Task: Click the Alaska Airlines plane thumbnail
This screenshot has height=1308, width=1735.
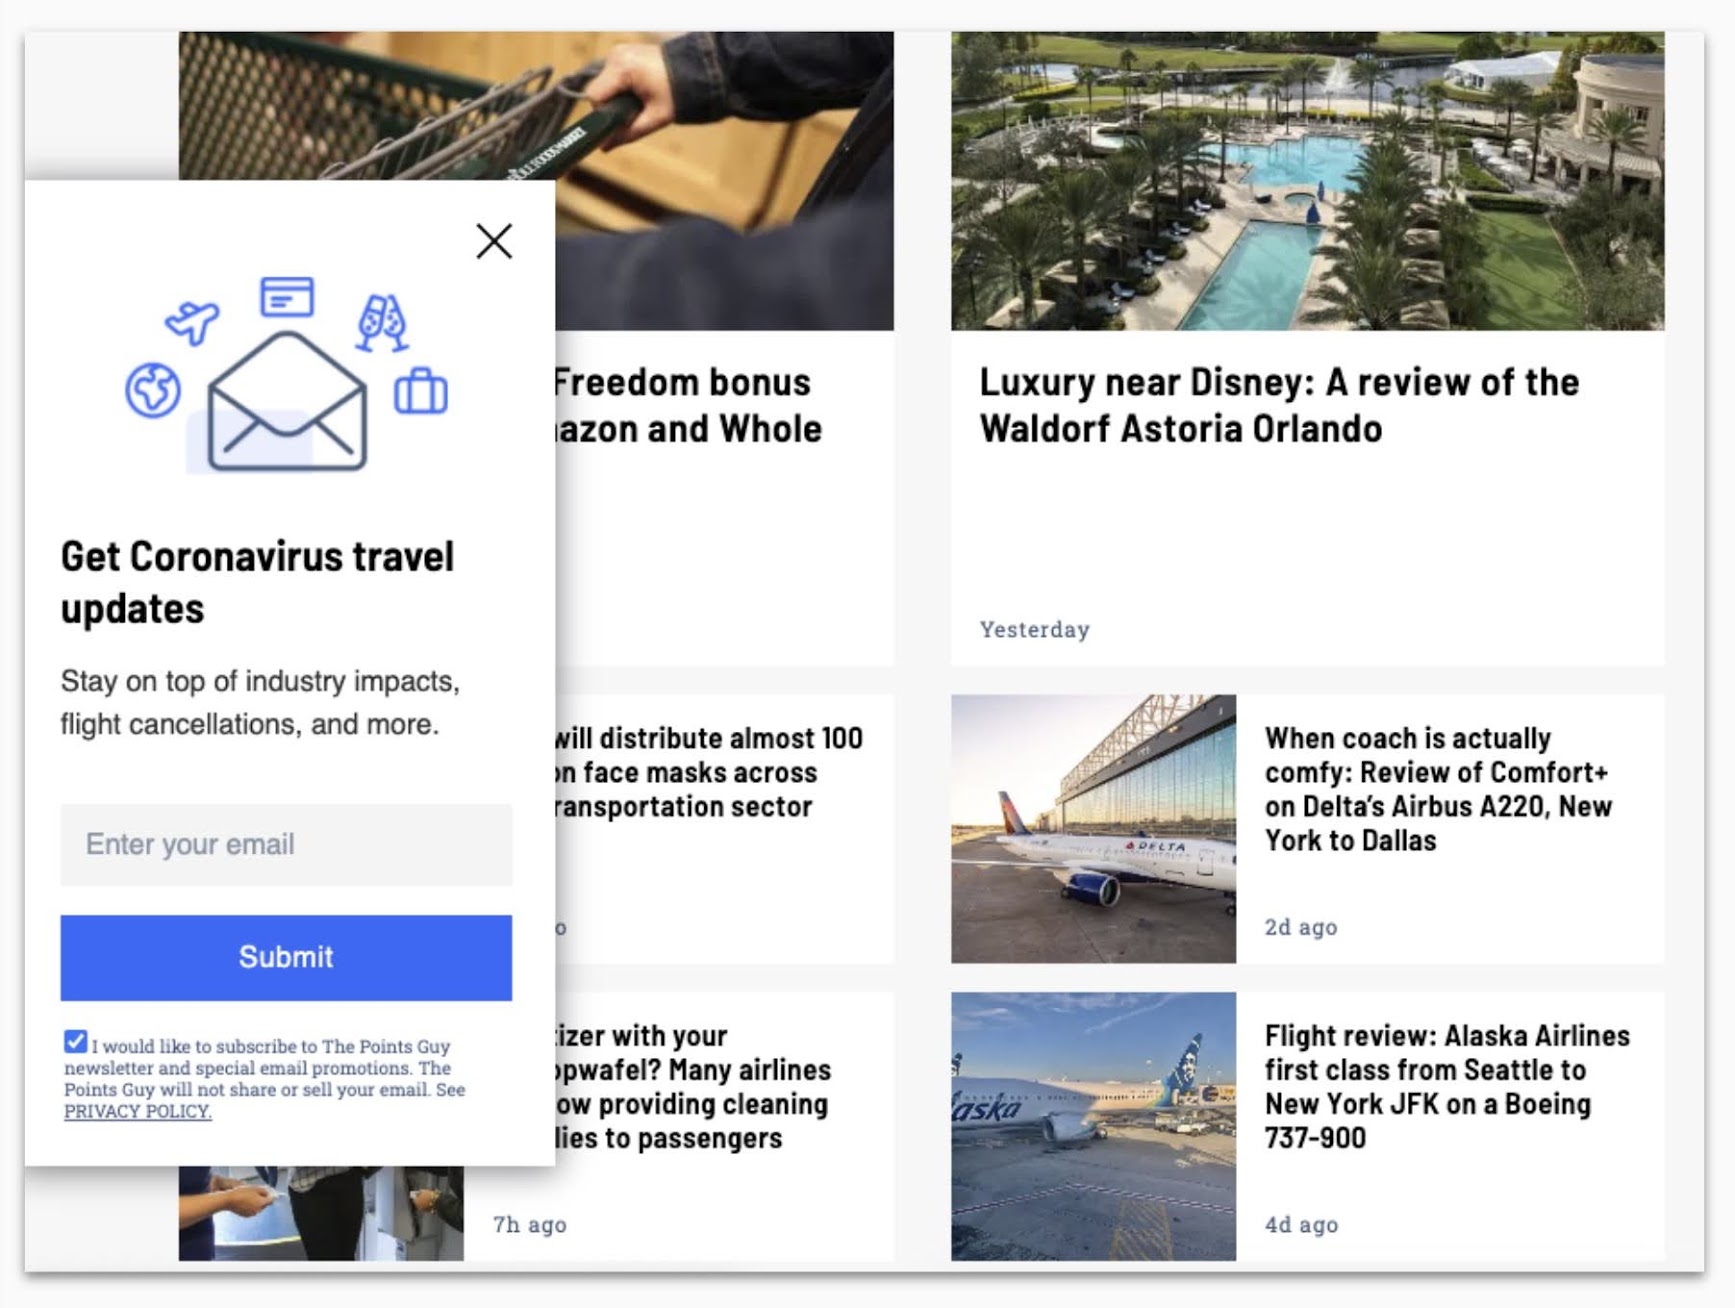Action: [x=1093, y=1126]
